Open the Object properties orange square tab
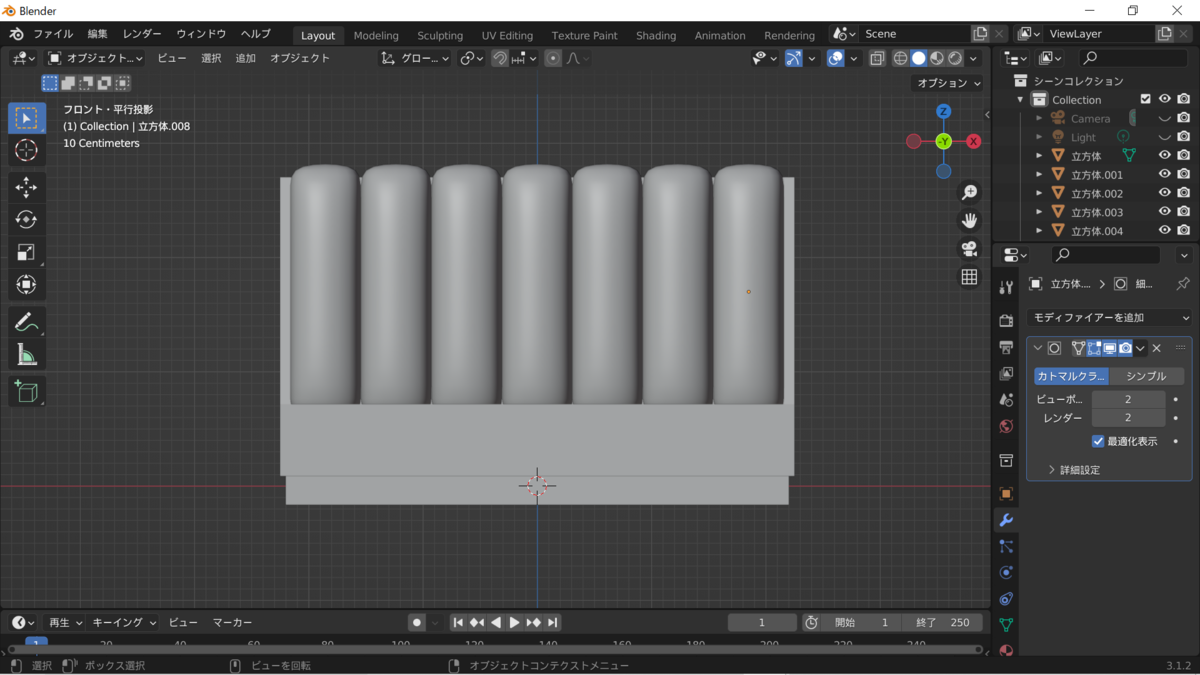 (x=1006, y=494)
